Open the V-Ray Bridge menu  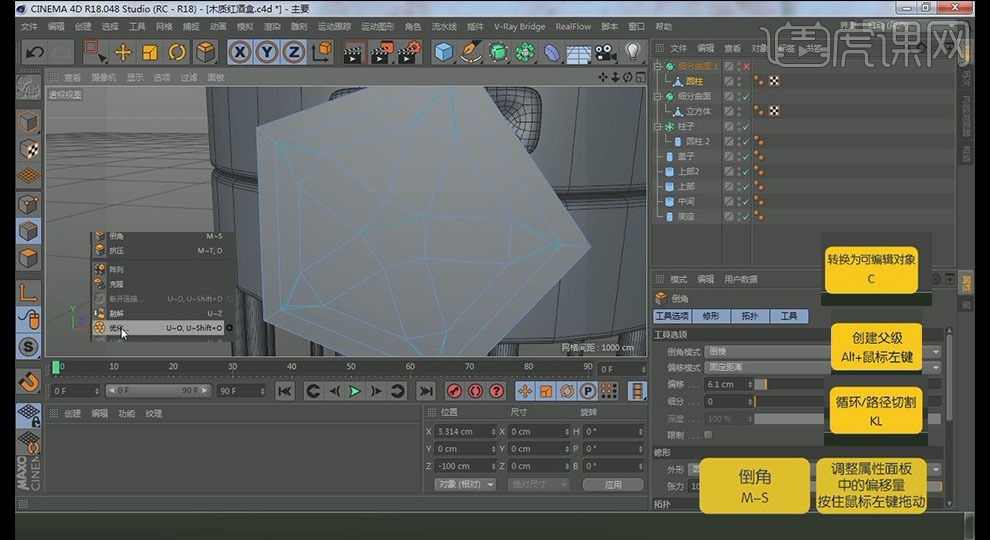point(519,27)
